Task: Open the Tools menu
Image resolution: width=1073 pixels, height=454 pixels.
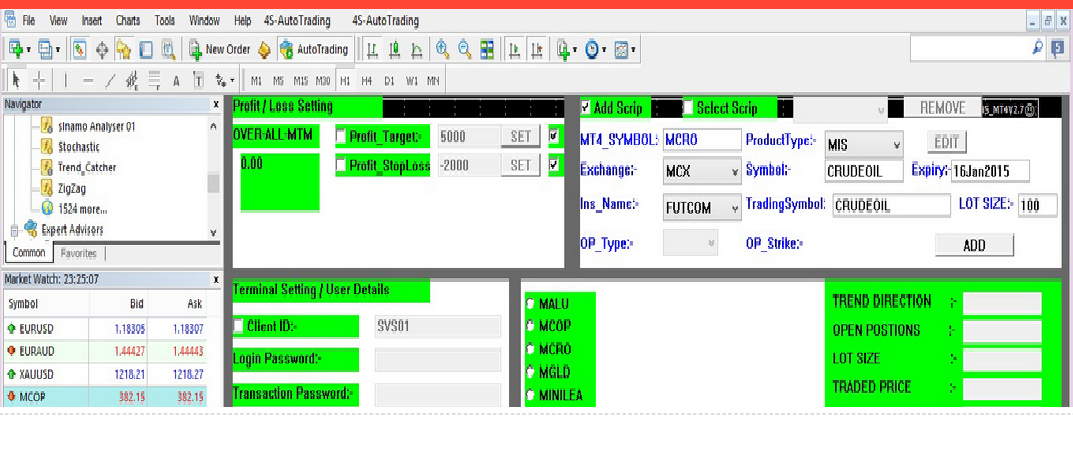Action: click(x=165, y=21)
